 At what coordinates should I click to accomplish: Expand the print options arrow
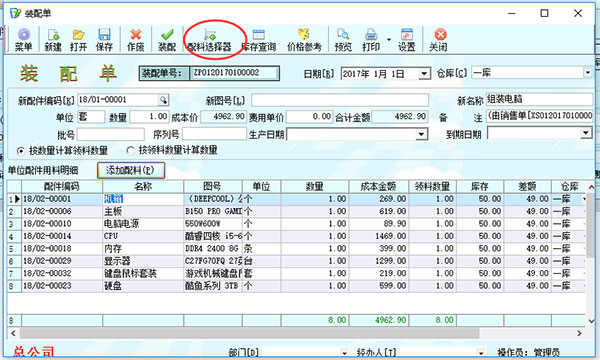(389, 39)
